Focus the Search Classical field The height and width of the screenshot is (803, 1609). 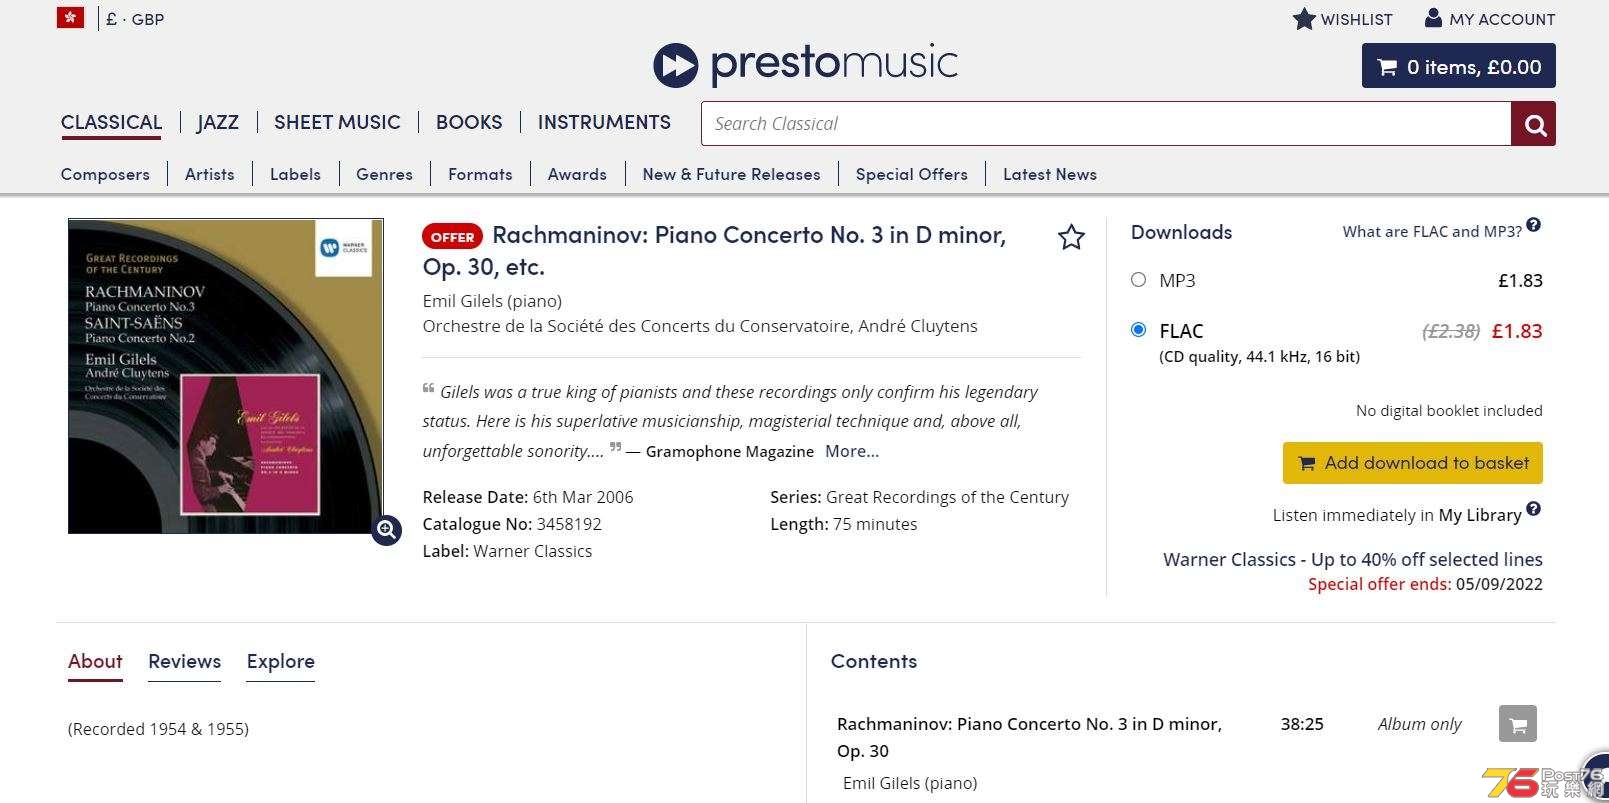(x=1106, y=124)
